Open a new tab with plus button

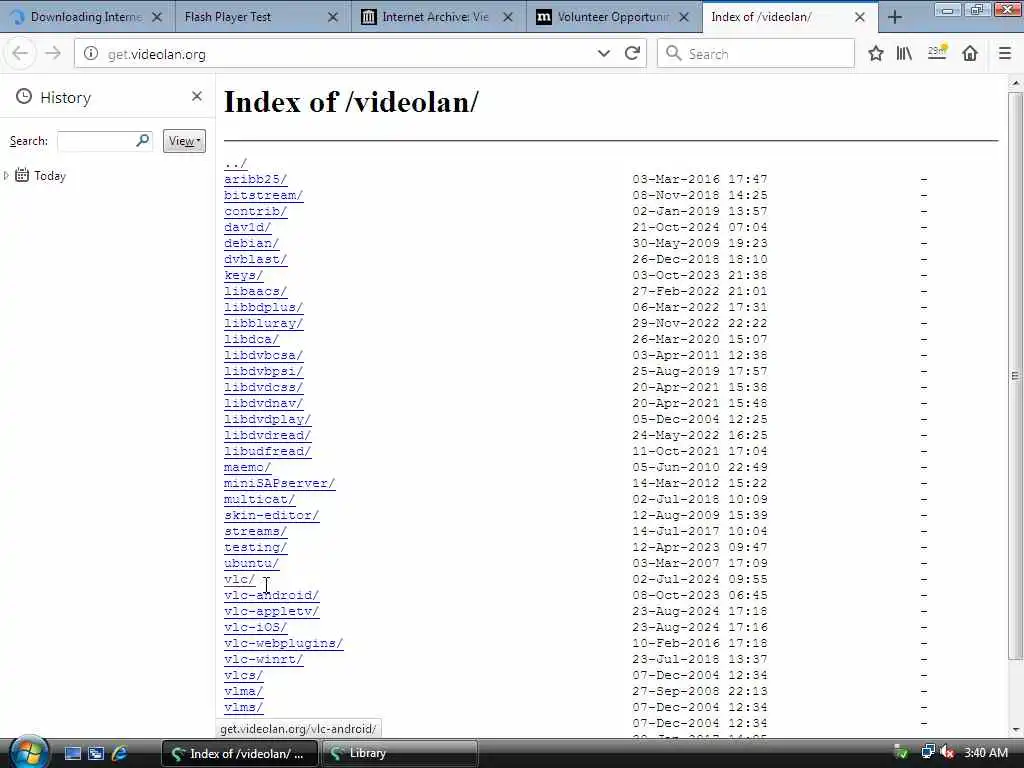(895, 17)
